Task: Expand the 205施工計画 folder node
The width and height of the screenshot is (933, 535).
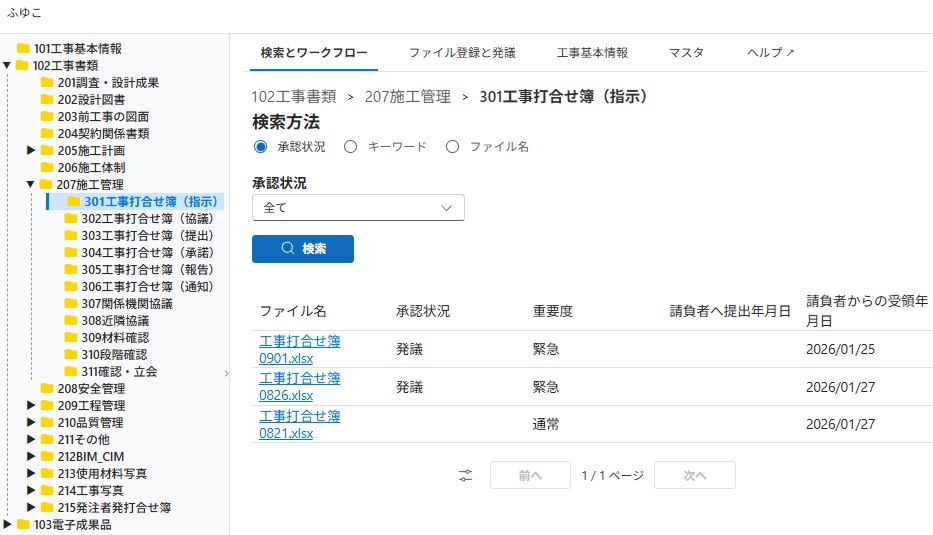Action: (x=30, y=151)
